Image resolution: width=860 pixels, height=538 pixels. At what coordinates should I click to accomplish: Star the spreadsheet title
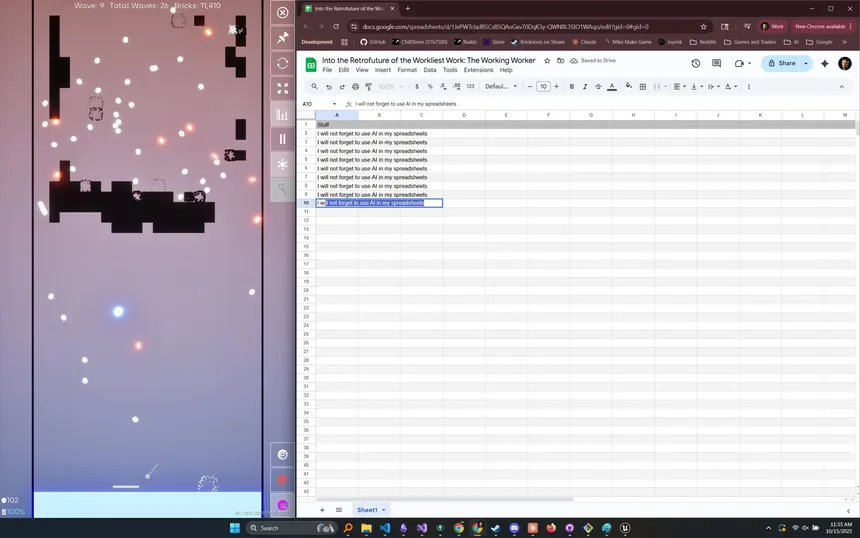point(547,61)
